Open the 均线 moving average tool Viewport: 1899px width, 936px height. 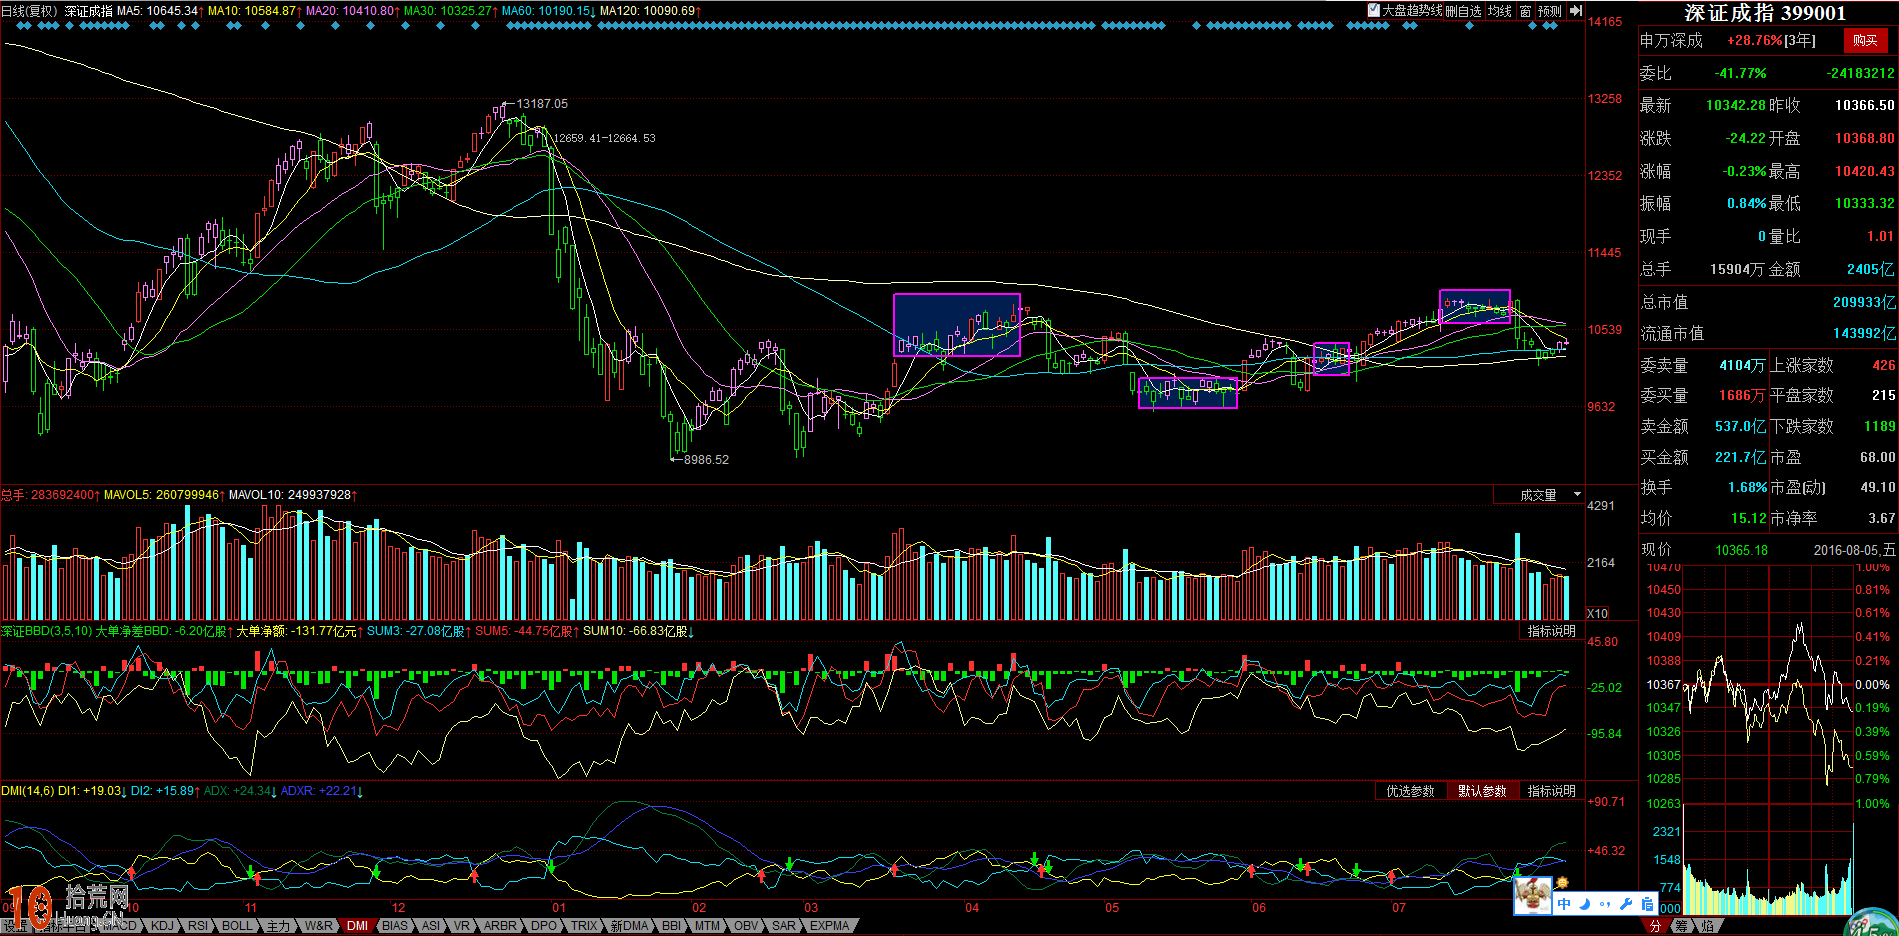coord(1499,11)
